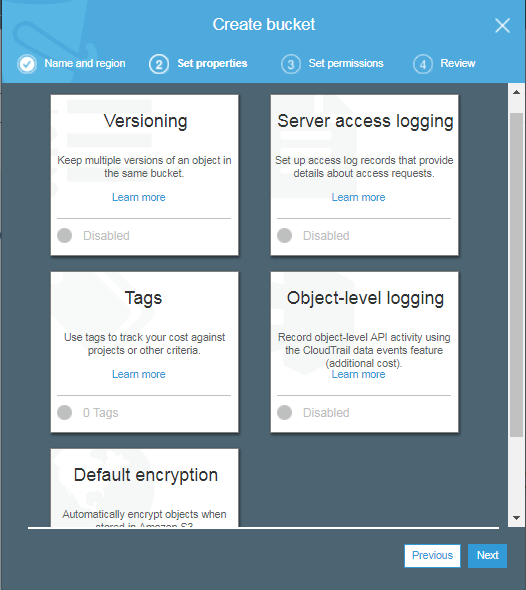The image size is (526, 590).
Task: Open the Tags card
Action: pyautogui.click(x=144, y=352)
